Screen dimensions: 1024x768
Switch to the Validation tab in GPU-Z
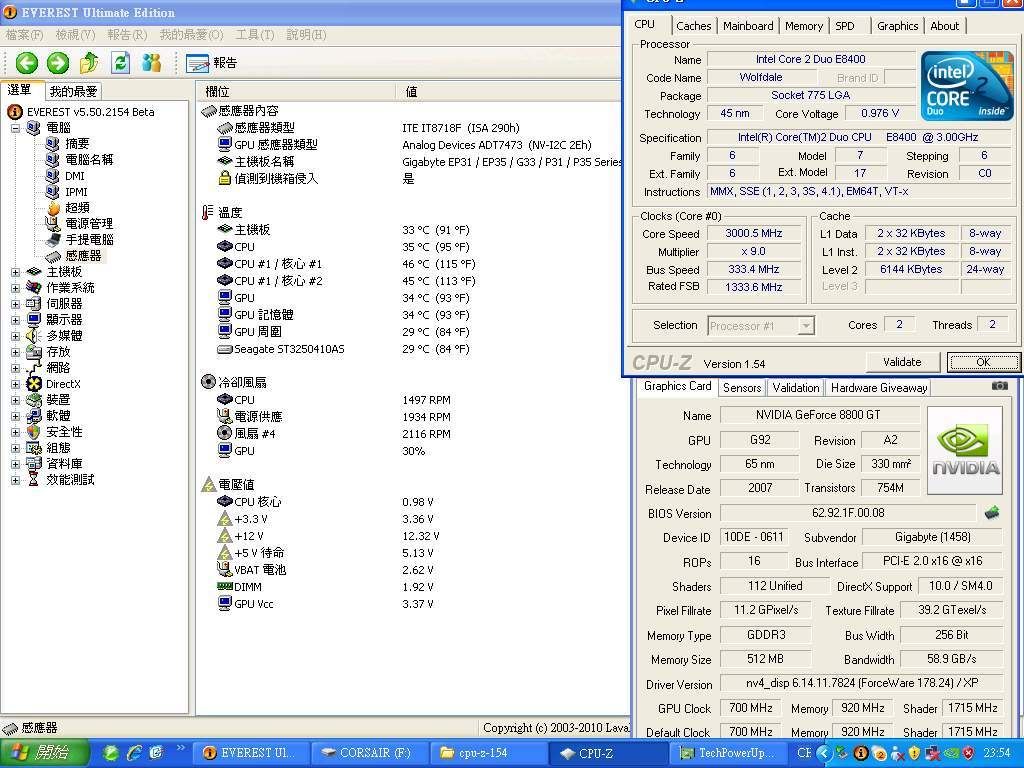tap(795, 388)
